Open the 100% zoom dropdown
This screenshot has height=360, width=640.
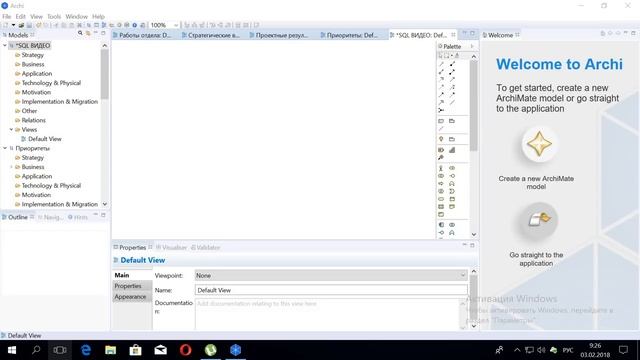coord(176,25)
